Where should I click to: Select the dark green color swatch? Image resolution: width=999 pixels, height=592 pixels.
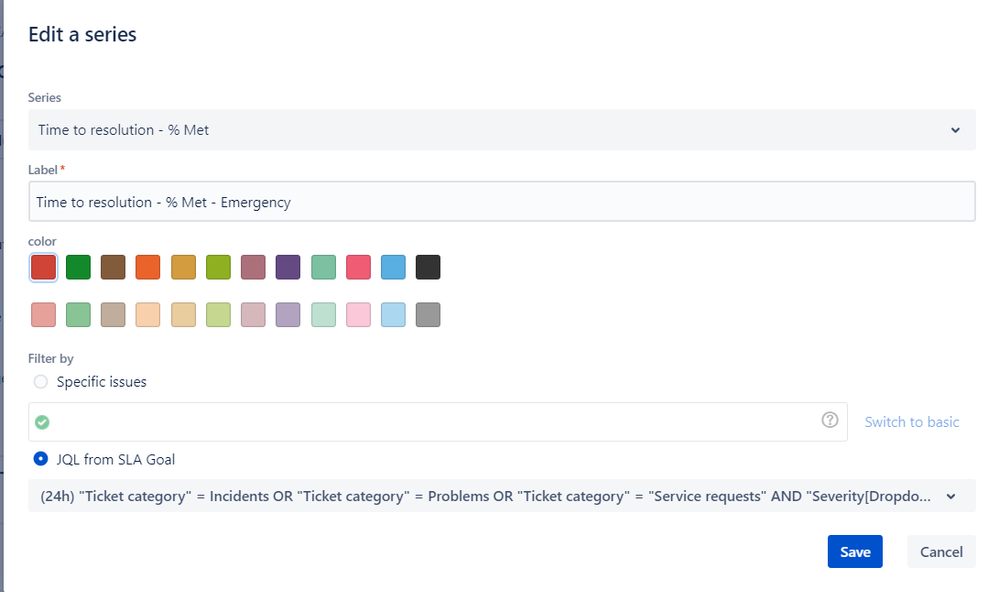coord(78,267)
